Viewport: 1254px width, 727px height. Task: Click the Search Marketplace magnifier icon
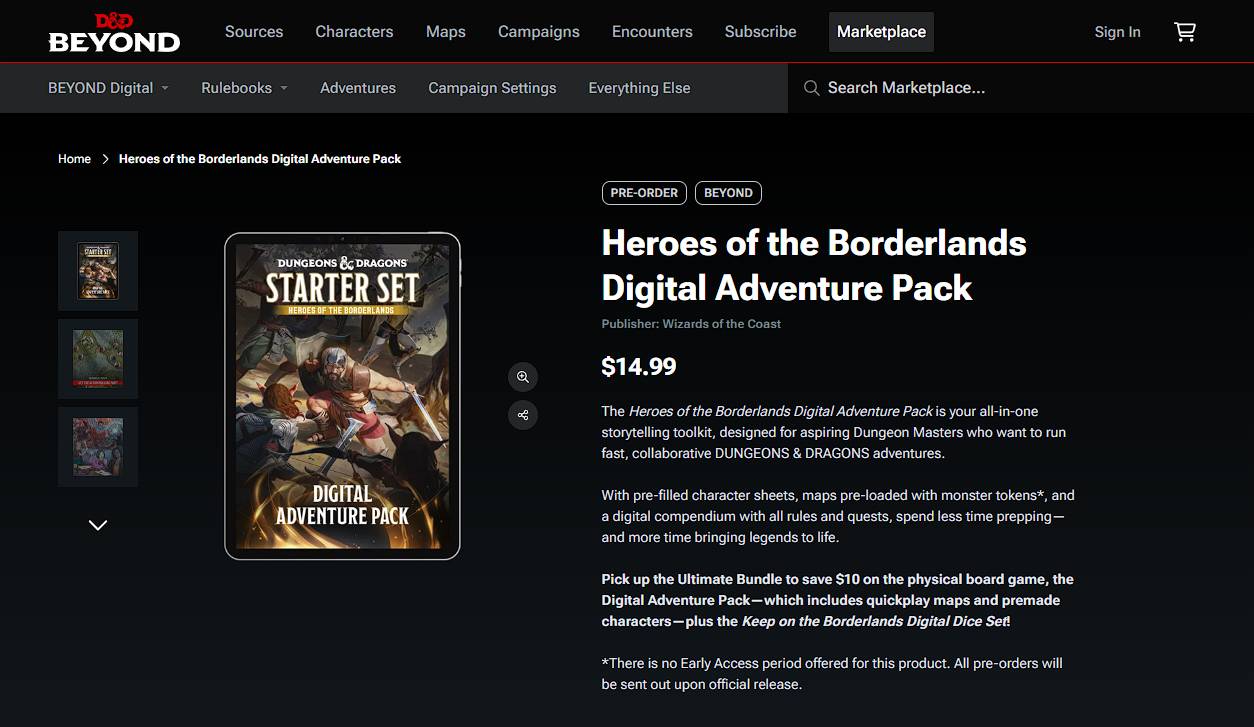(x=811, y=88)
